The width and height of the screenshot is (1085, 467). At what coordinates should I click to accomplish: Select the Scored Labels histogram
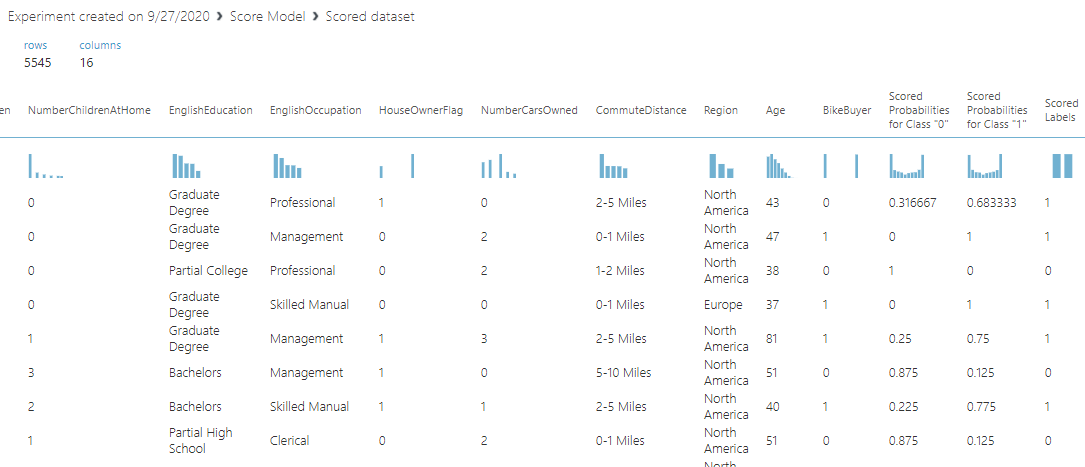1061,166
